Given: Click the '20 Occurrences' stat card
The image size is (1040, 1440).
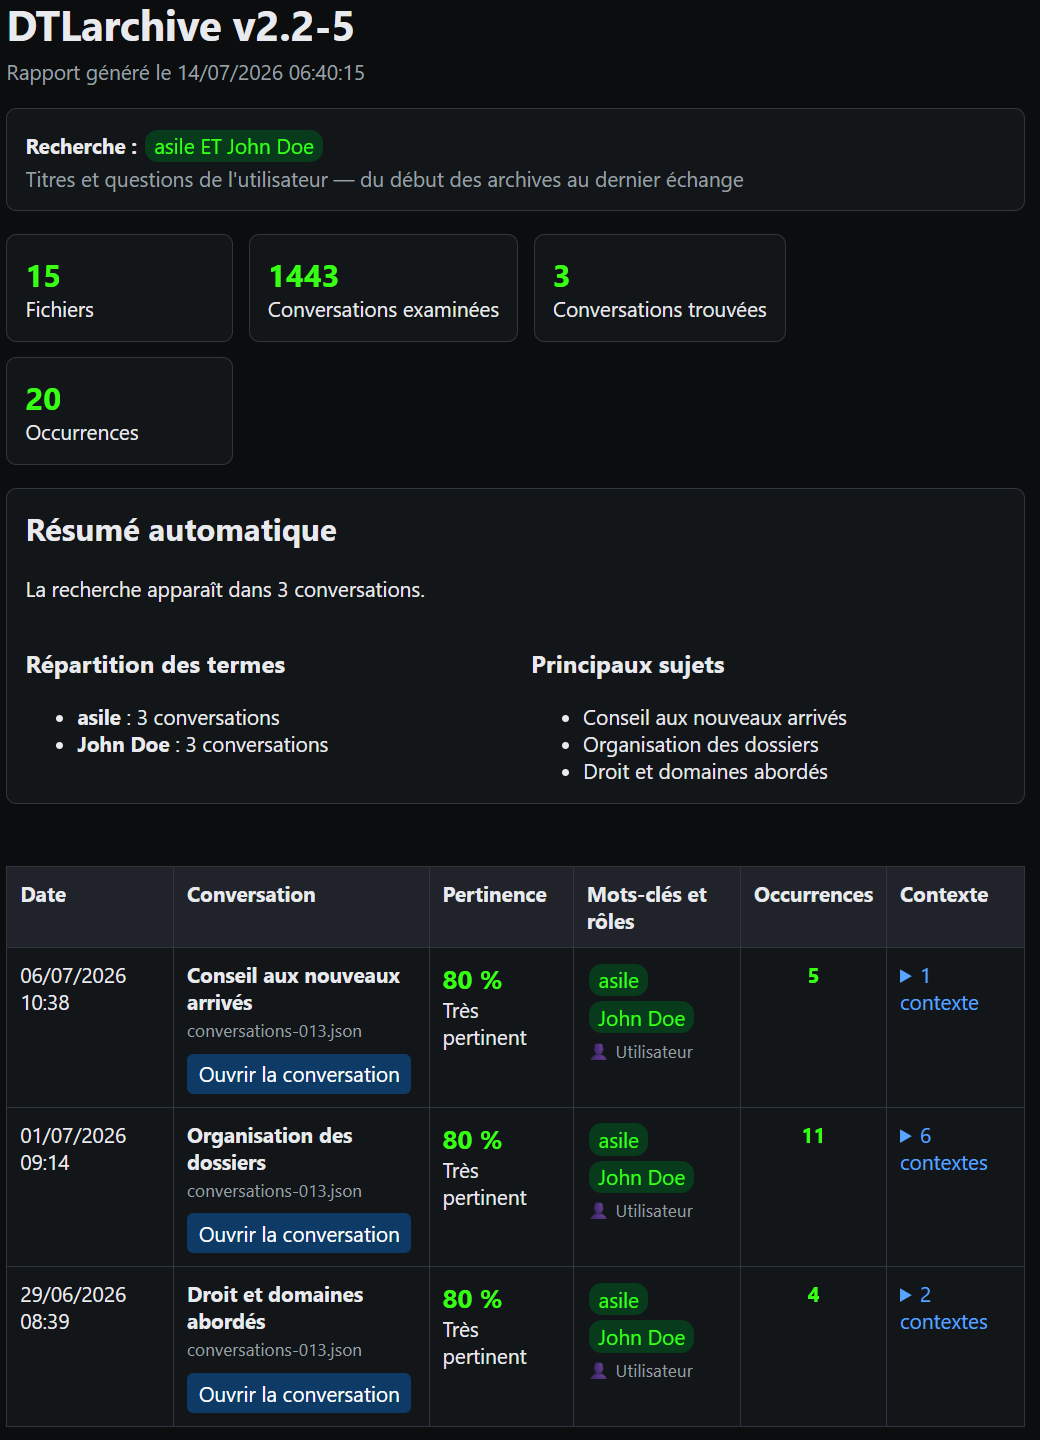Looking at the screenshot, I should pos(120,411).
